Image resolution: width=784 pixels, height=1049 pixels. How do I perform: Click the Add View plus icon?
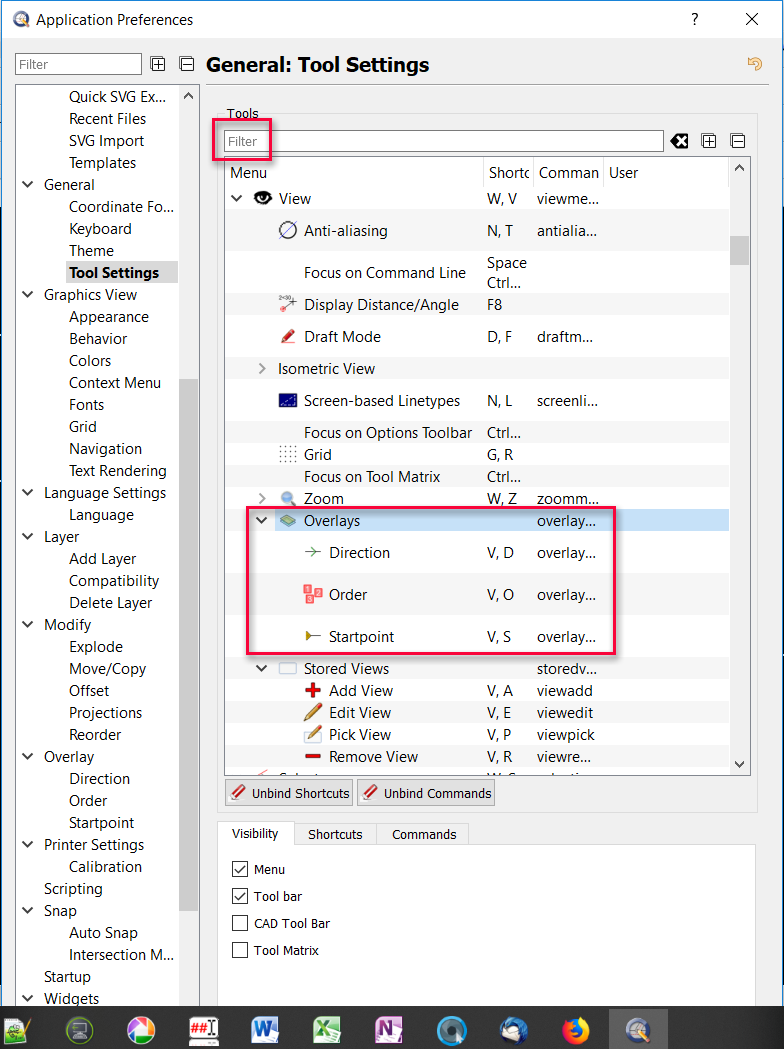coord(313,691)
